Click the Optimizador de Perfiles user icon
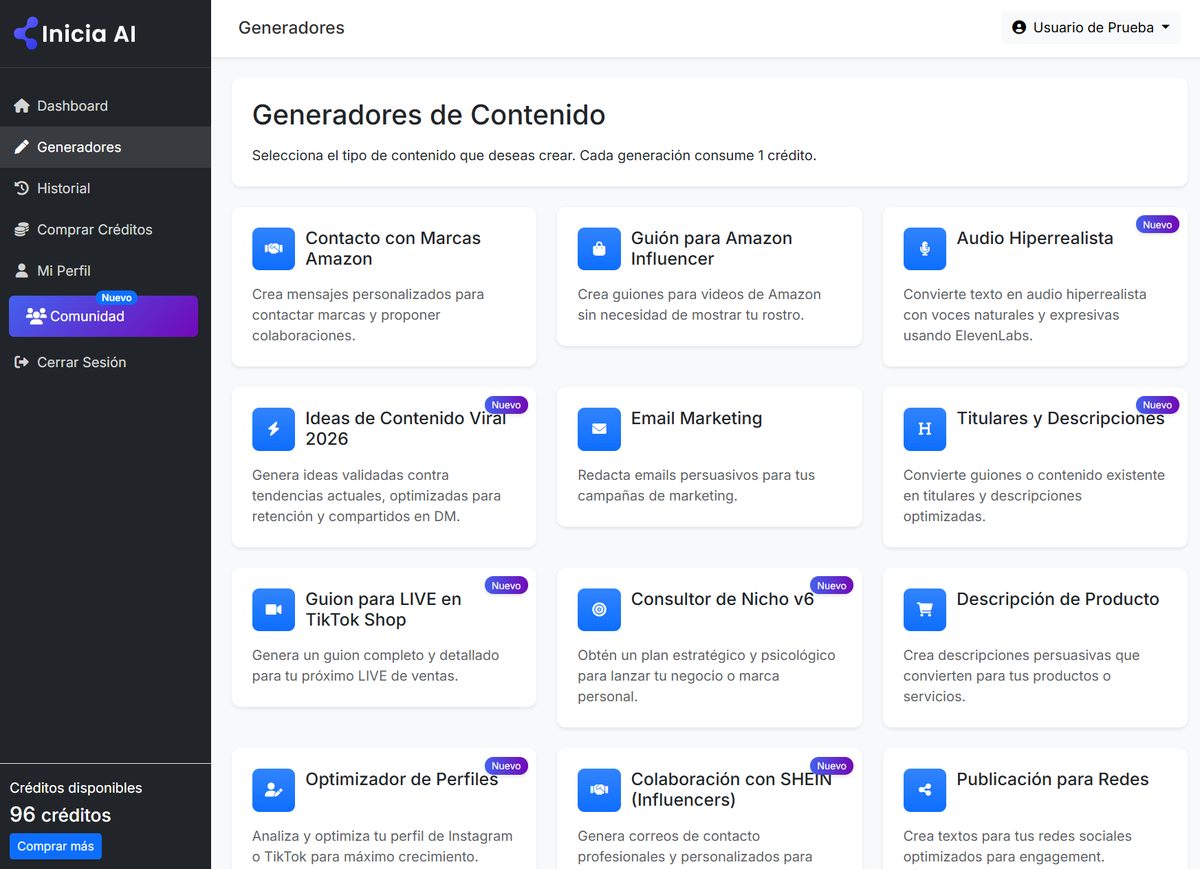Screen dimensions: 1200x869 pyautogui.click(x=273, y=790)
